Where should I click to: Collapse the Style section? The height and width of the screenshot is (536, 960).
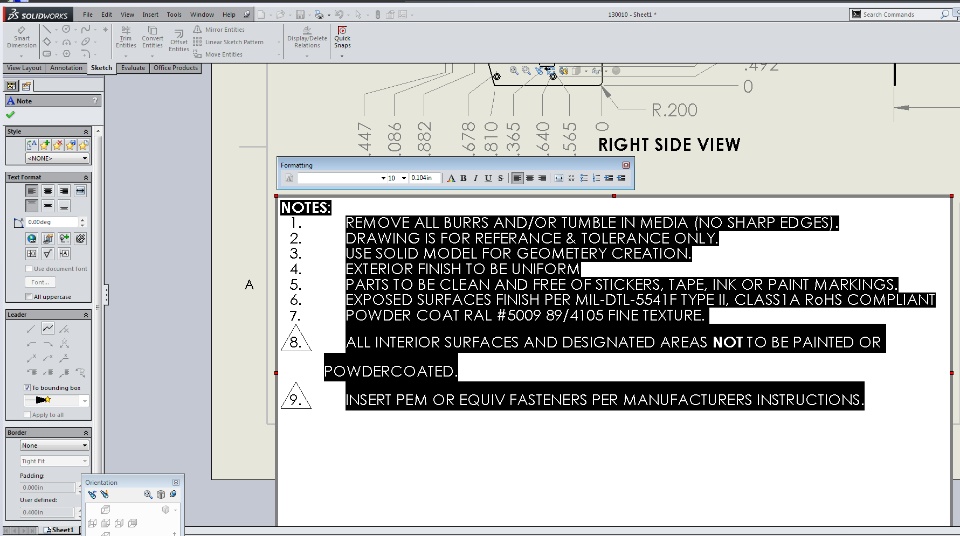tap(86, 132)
